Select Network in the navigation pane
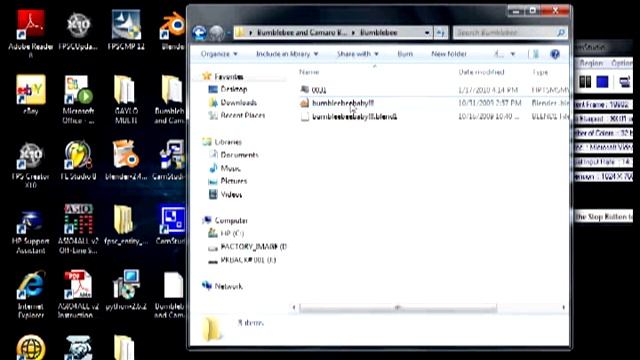This screenshot has height=360, width=640. [x=228, y=287]
